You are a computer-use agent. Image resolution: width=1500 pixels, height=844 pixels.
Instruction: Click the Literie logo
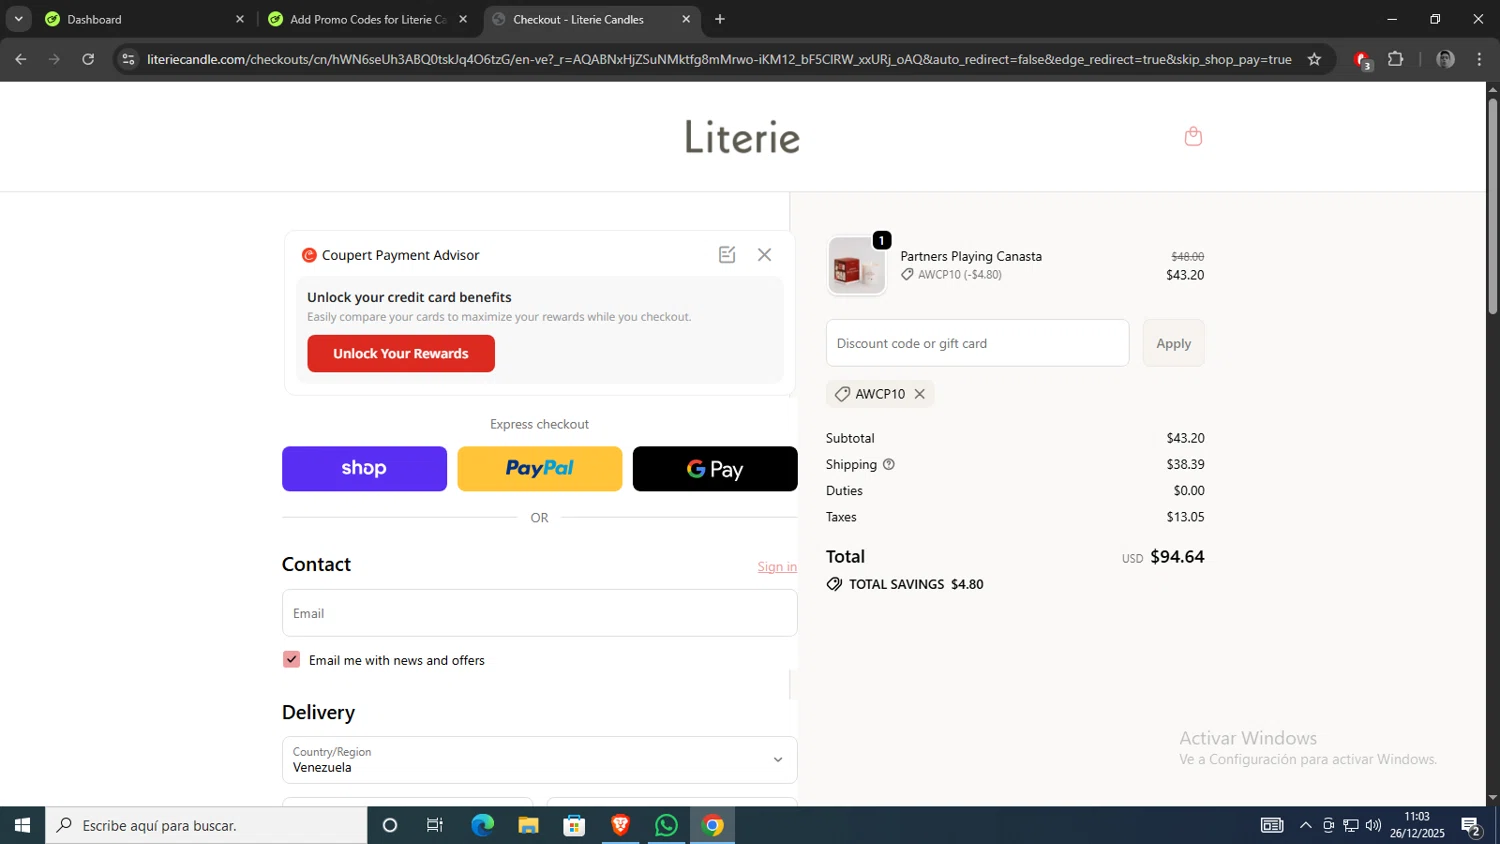coord(742,137)
